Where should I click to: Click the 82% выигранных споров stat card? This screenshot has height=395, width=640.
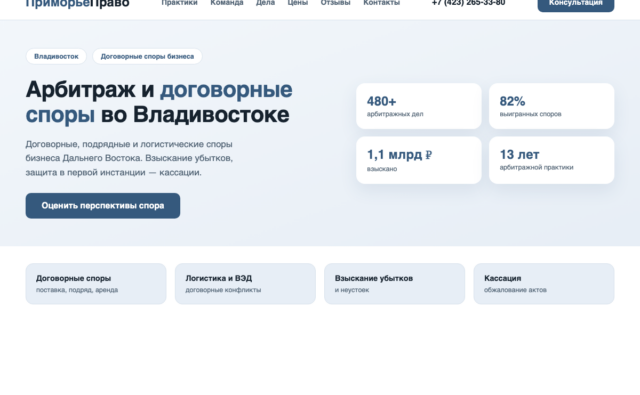pyautogui.click(x=551, y=106)
